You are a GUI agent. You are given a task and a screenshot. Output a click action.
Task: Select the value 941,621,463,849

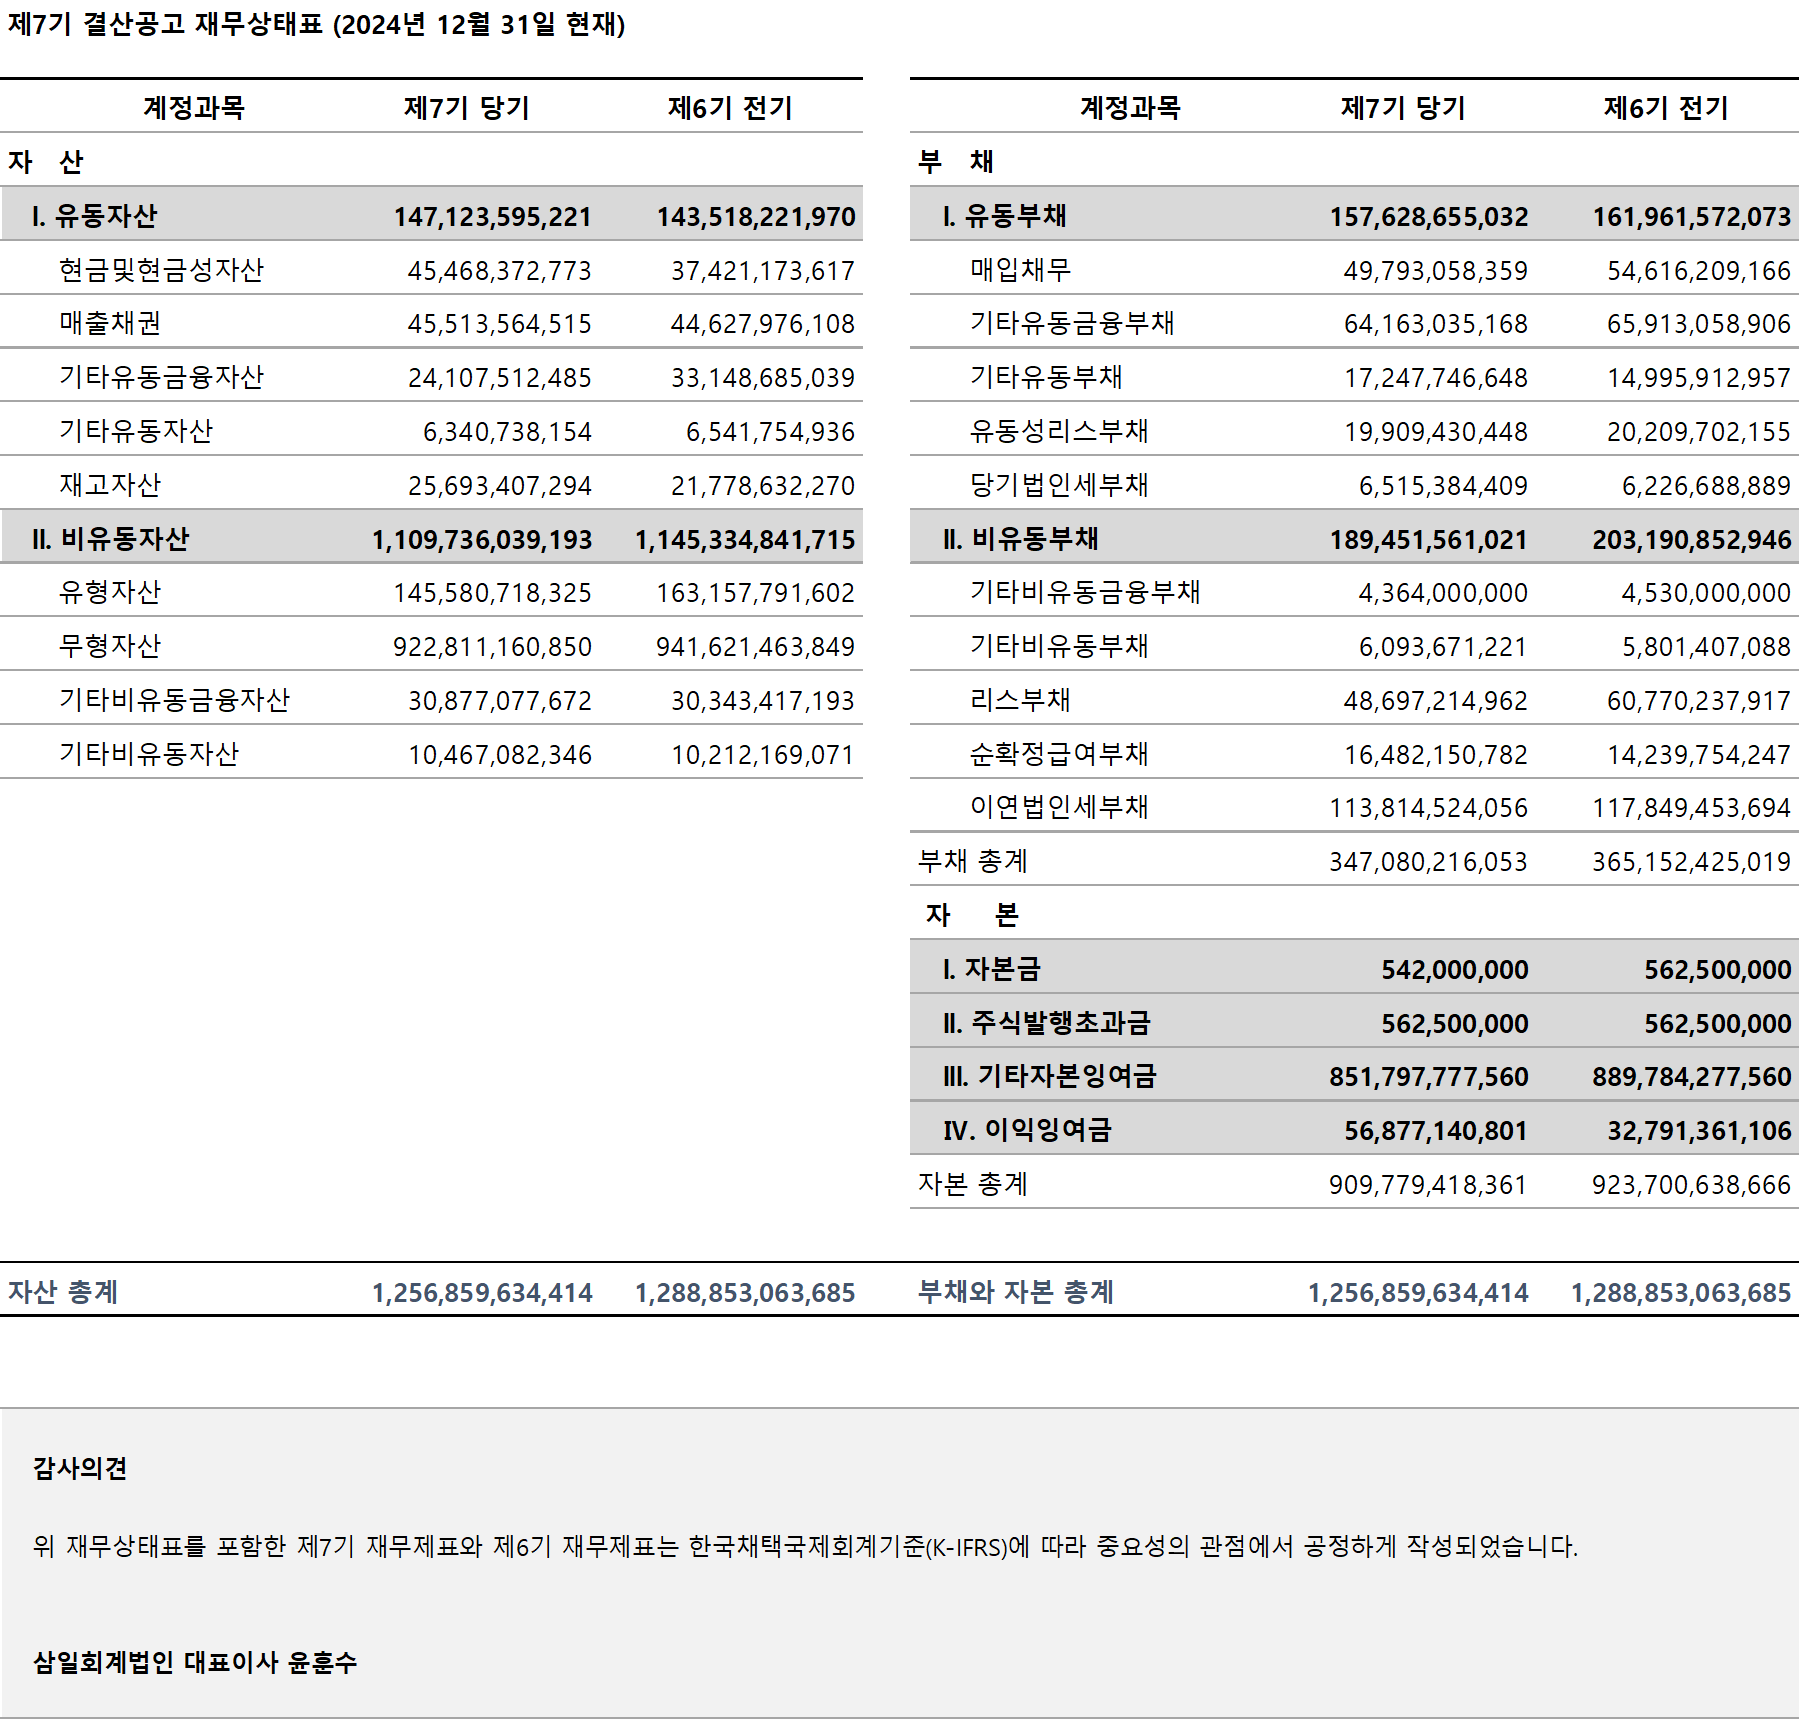[756, 647]
